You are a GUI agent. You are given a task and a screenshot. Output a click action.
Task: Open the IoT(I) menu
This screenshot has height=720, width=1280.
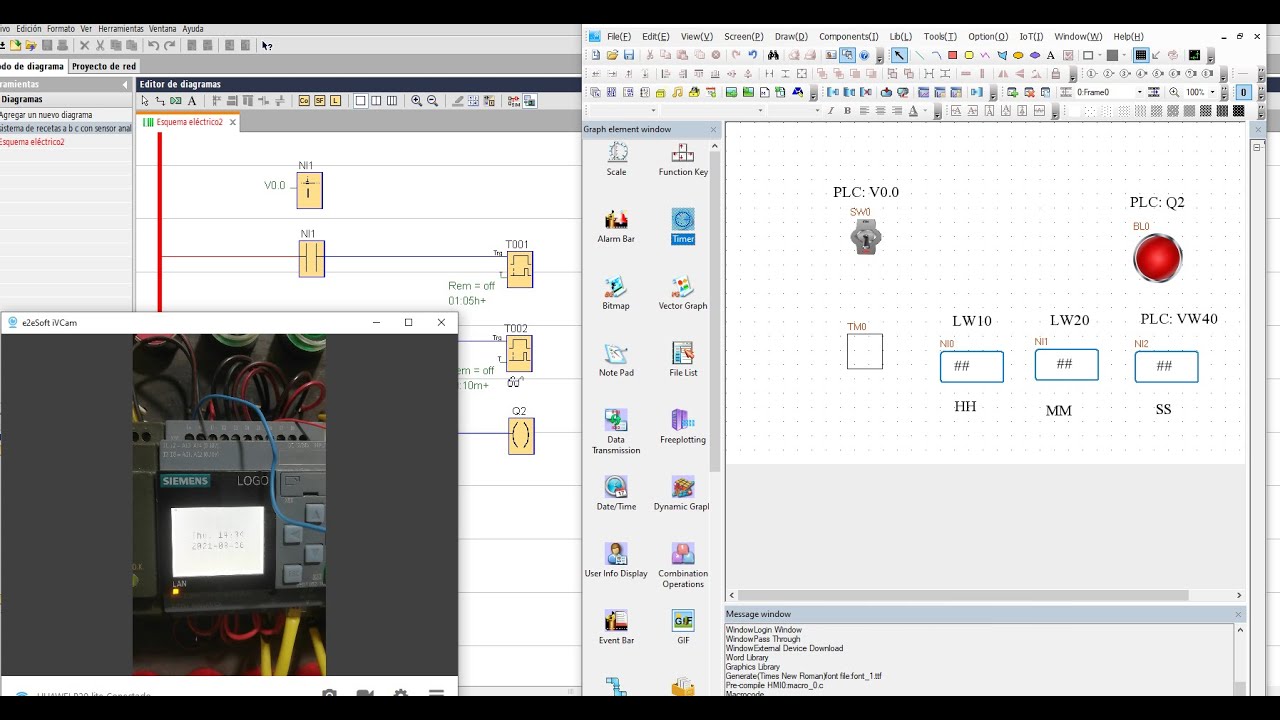point(1031,36)
